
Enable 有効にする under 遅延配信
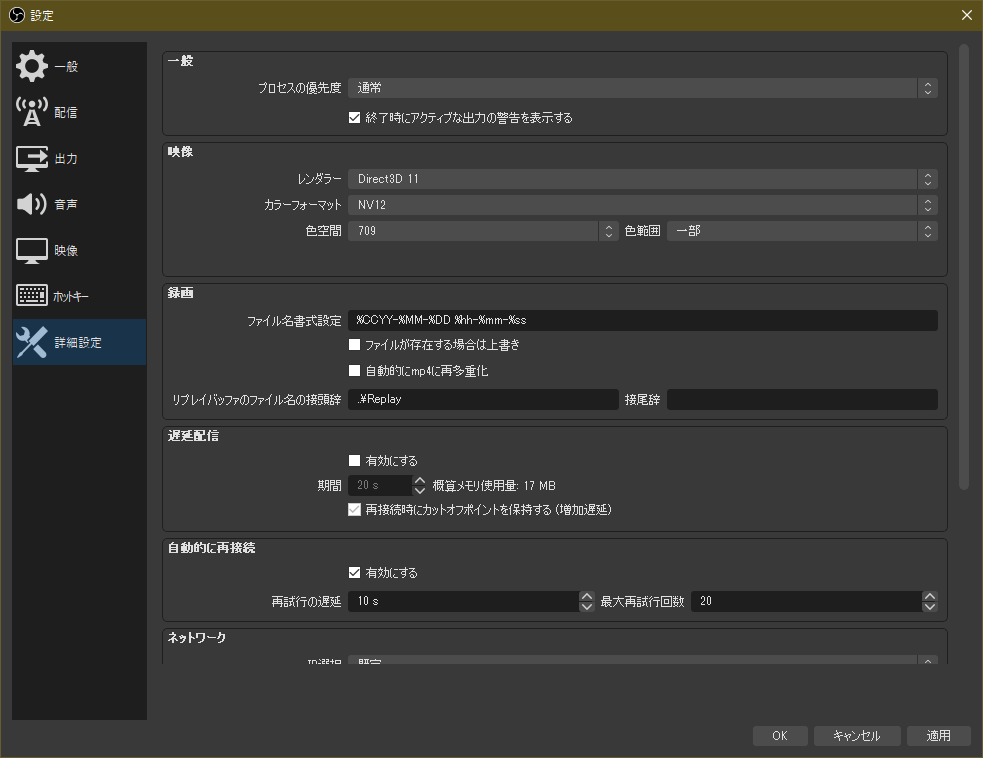355,460
